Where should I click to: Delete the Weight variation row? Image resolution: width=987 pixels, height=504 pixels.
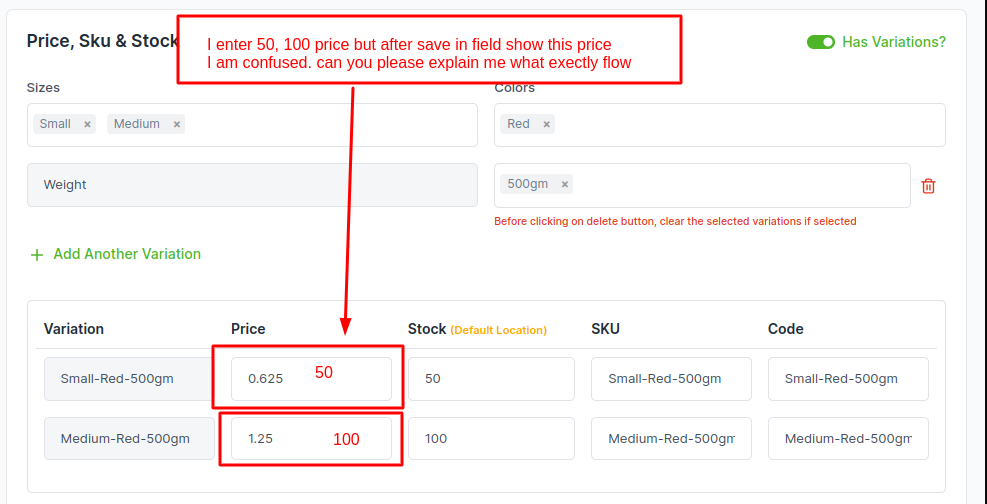click(x=928, y=186)
